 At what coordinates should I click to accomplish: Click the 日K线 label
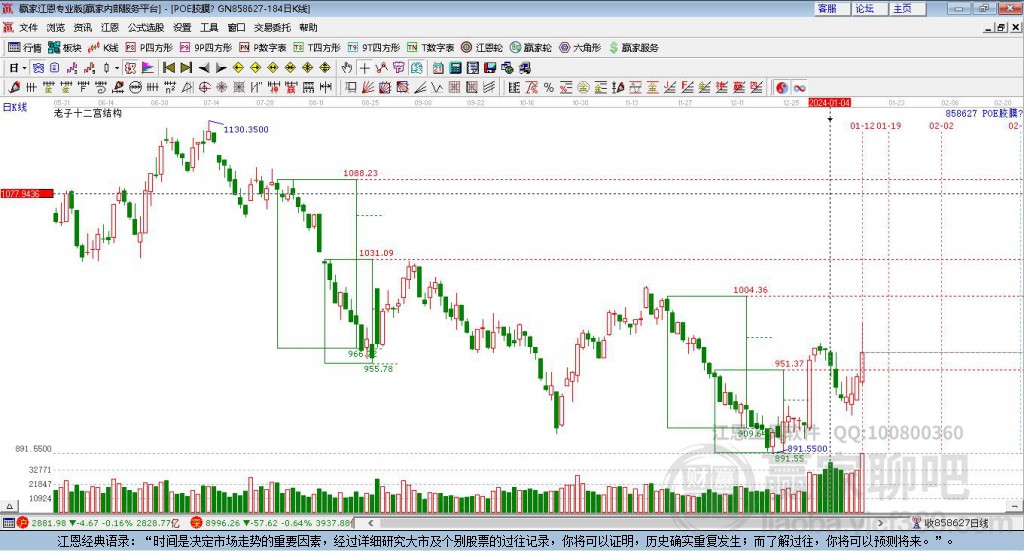(15, 107)
